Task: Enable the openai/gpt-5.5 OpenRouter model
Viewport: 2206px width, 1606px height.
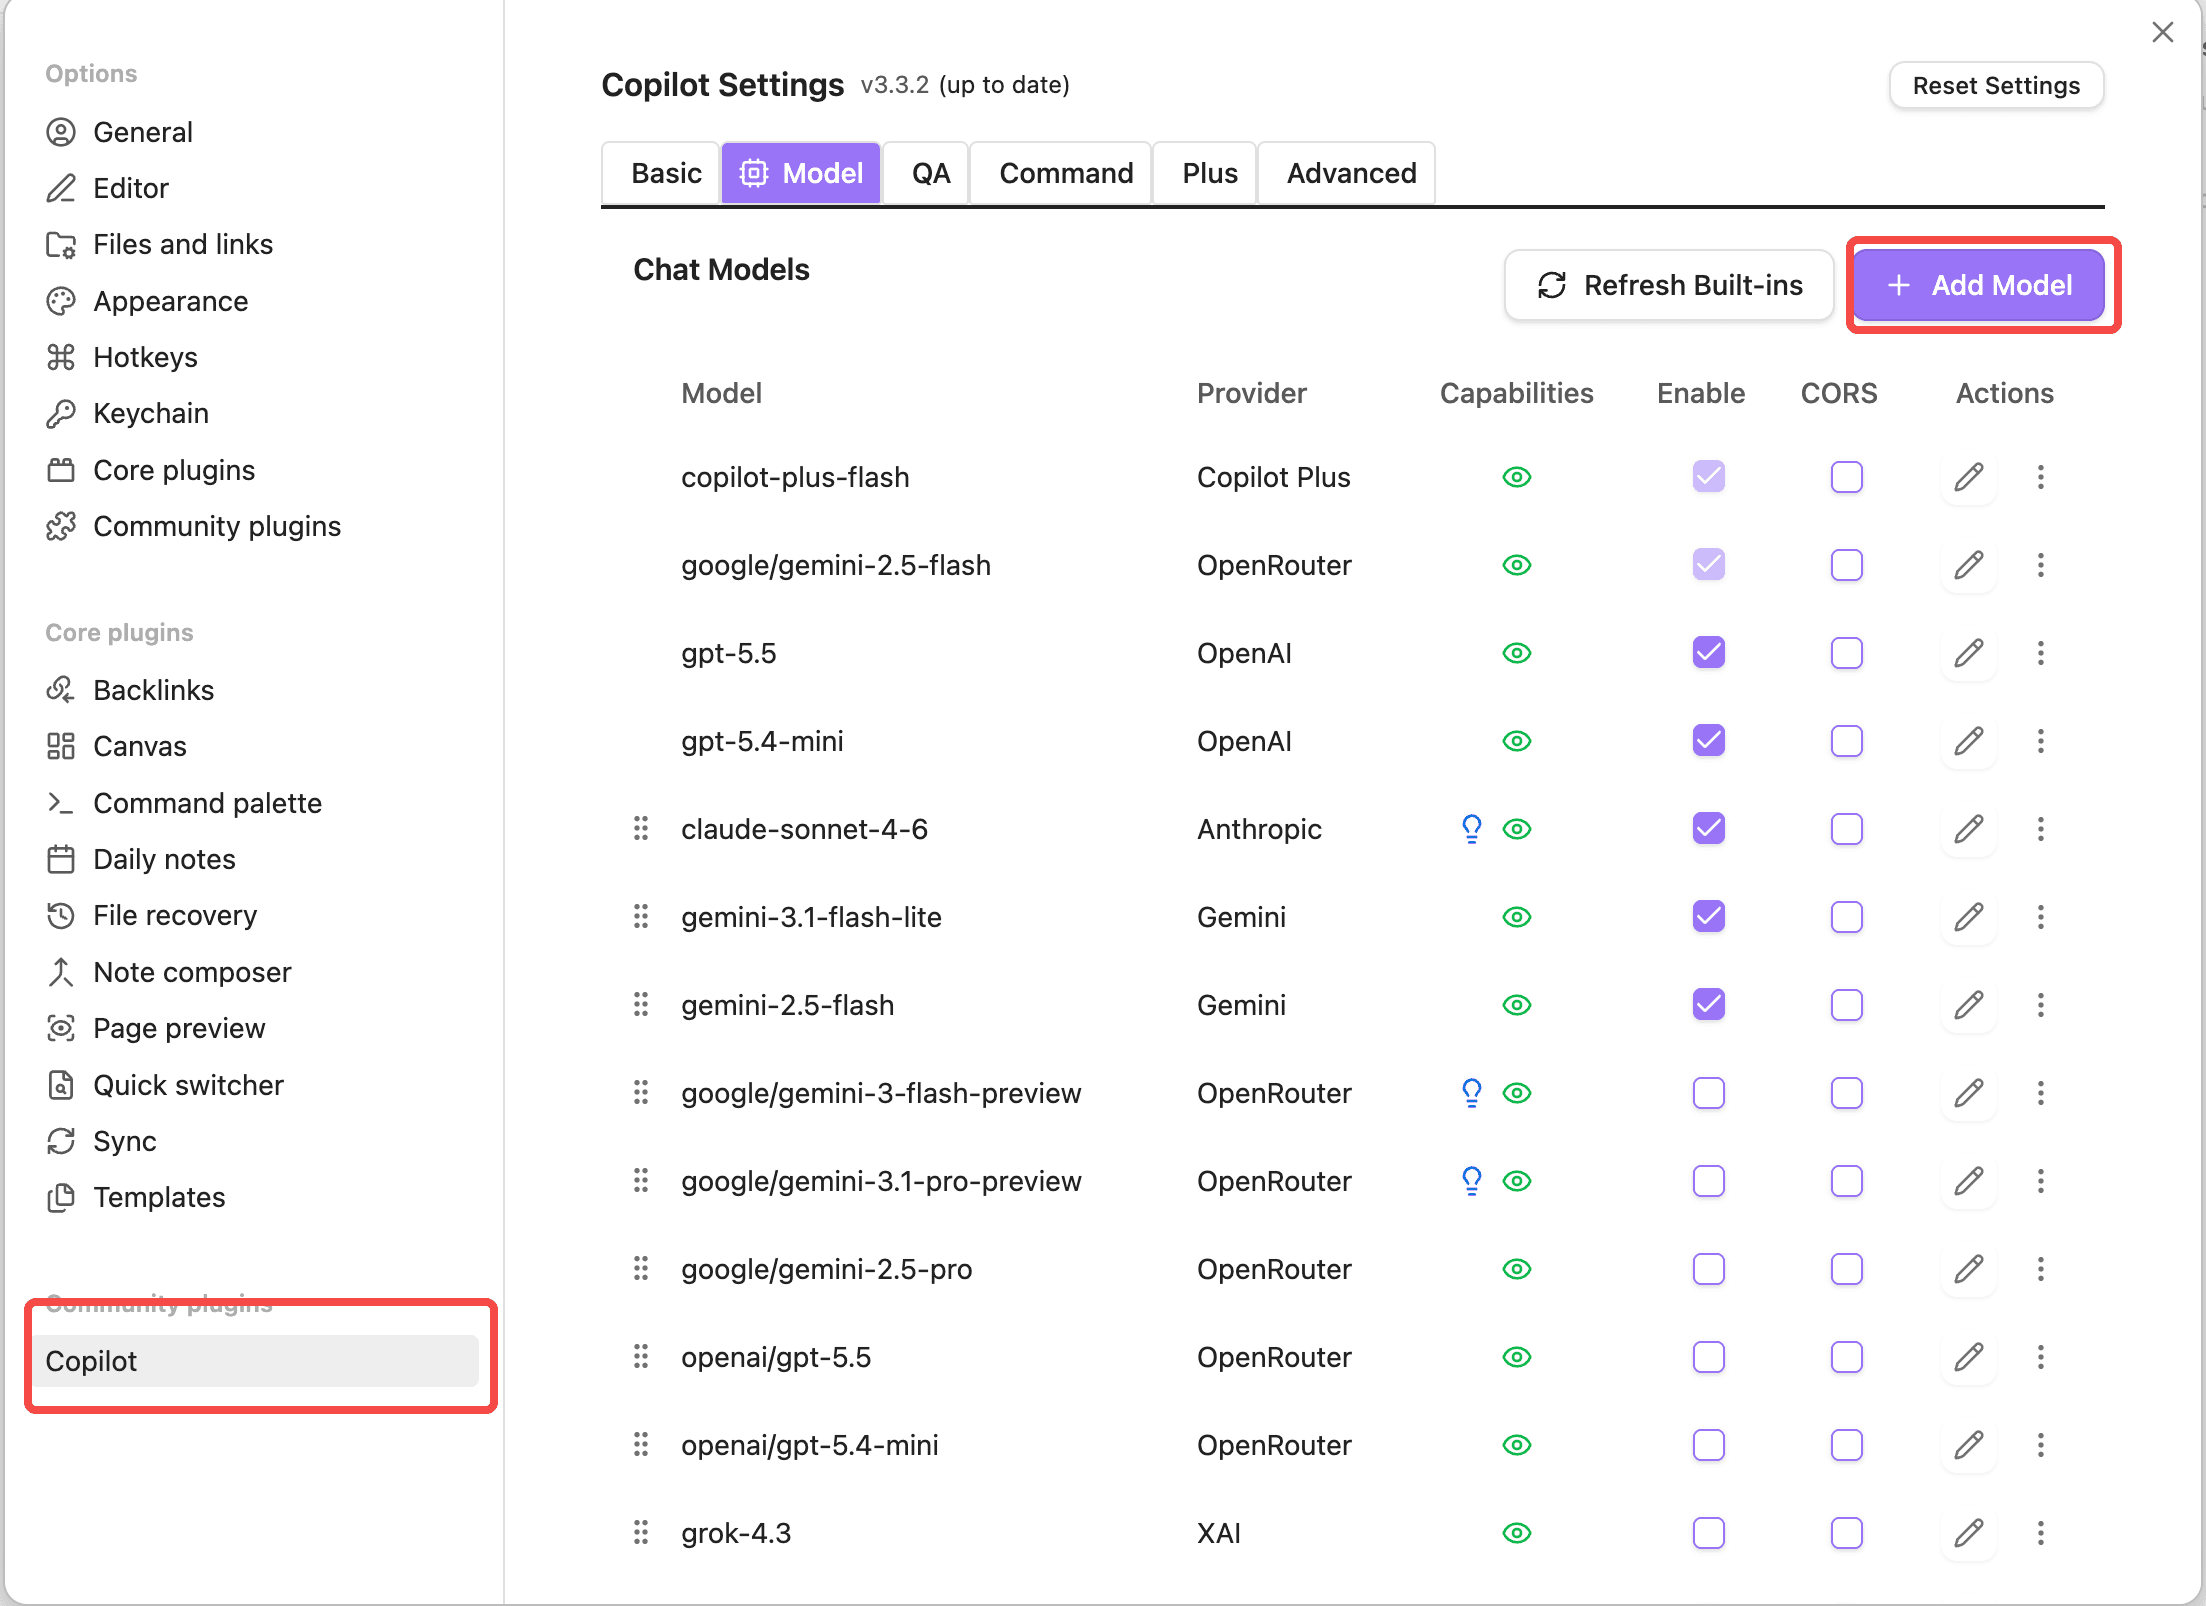Action: point(1708,1357)
